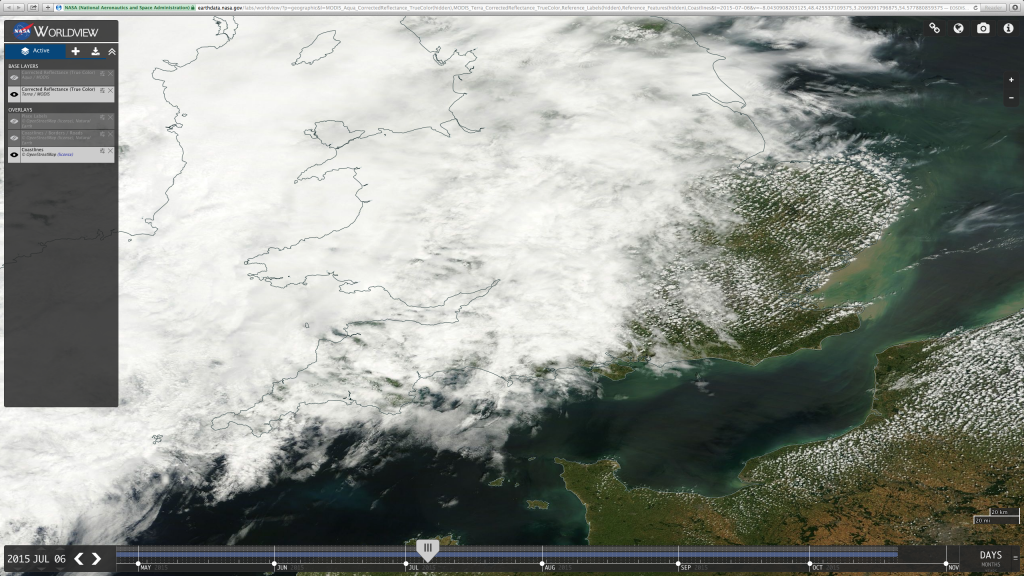
Task: Go to the previous day
Action: (x=79, y=558)
